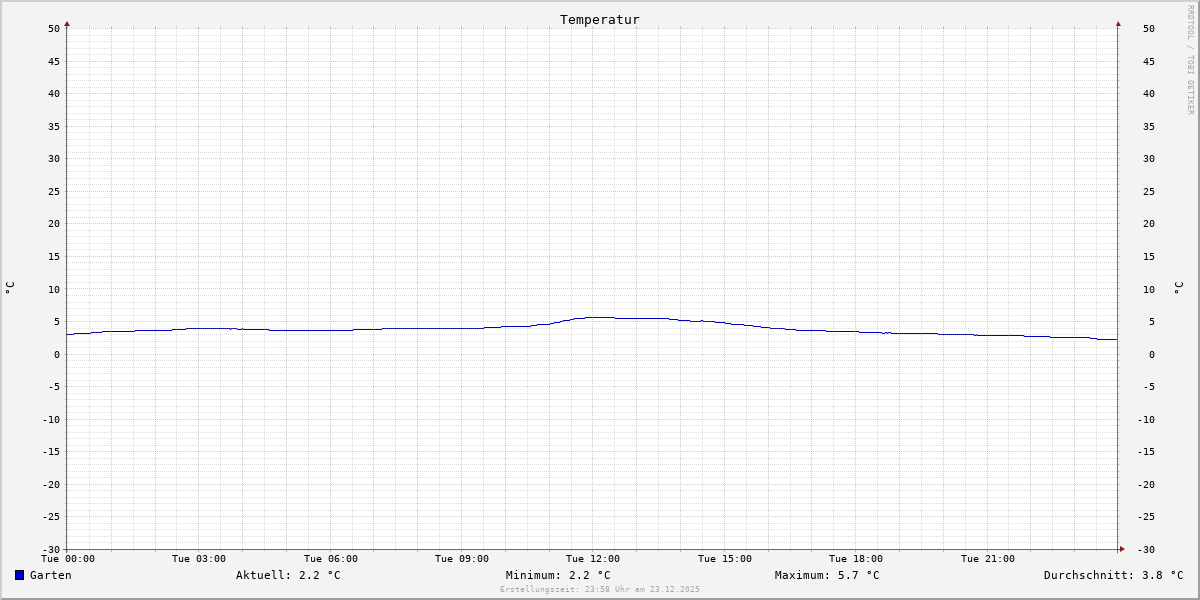Click the Garten legend label
The image size is (1200, 600).
pos(51,575)
